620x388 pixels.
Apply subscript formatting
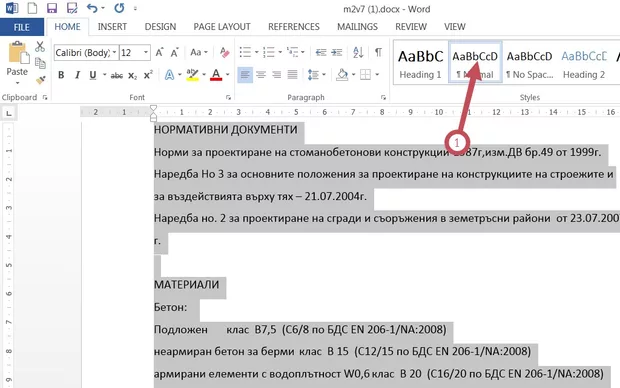point(132,75)
